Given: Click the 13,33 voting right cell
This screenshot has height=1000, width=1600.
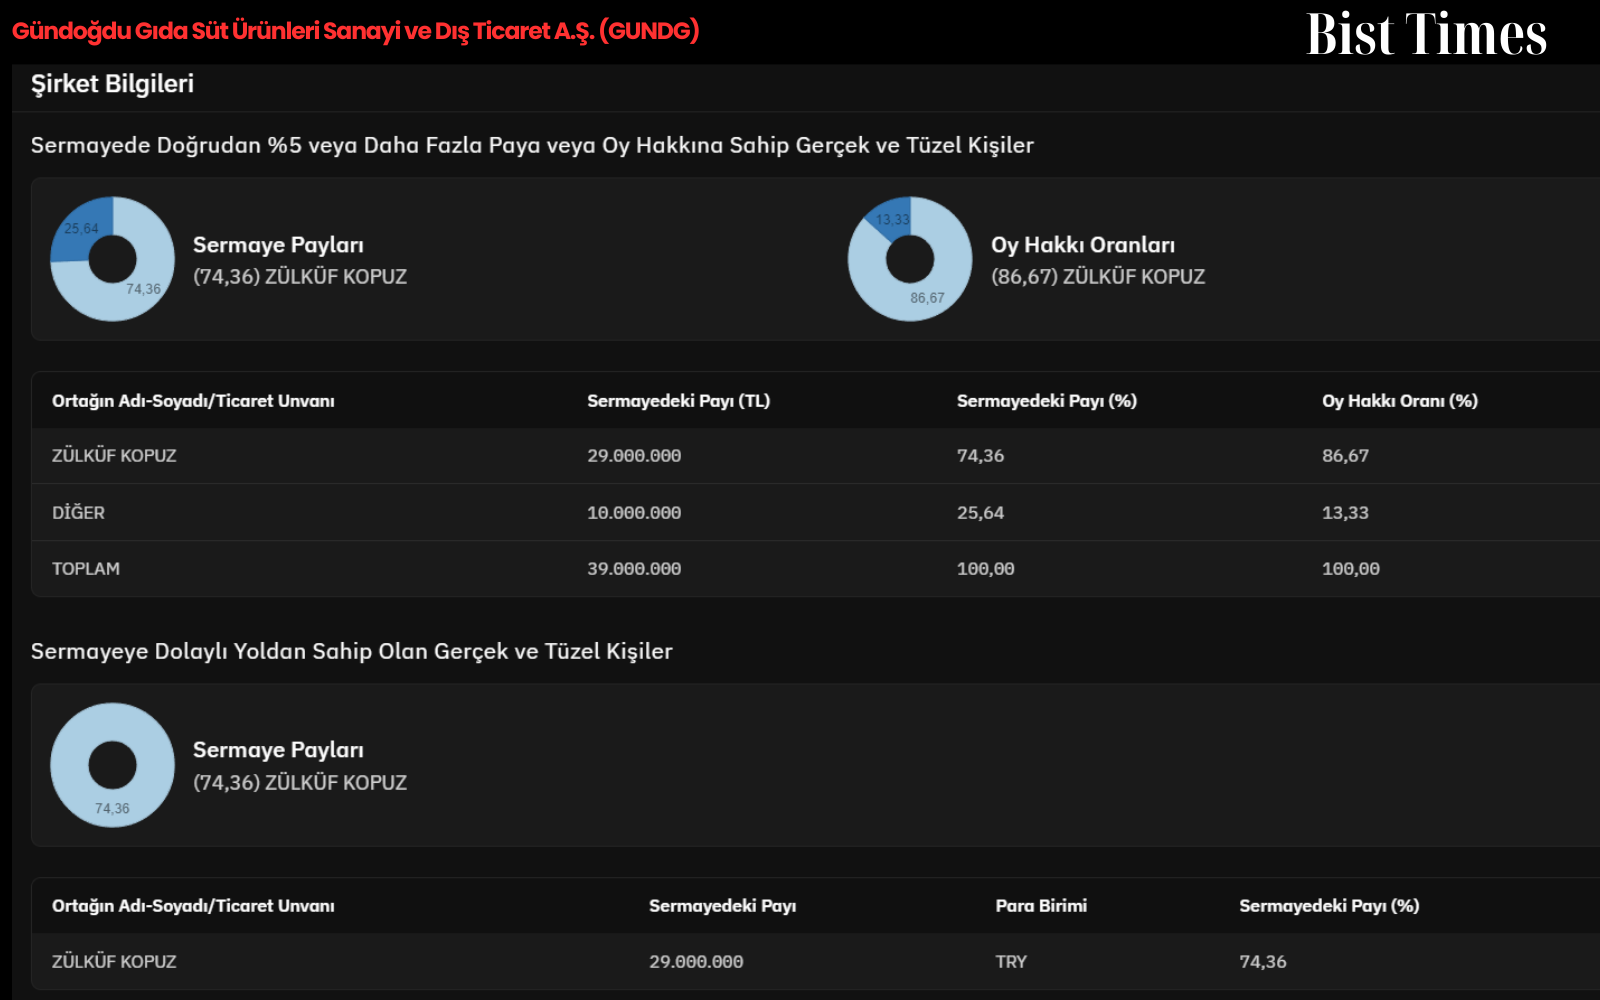Looking at the screenshot, I should [x=1345, y=513].
